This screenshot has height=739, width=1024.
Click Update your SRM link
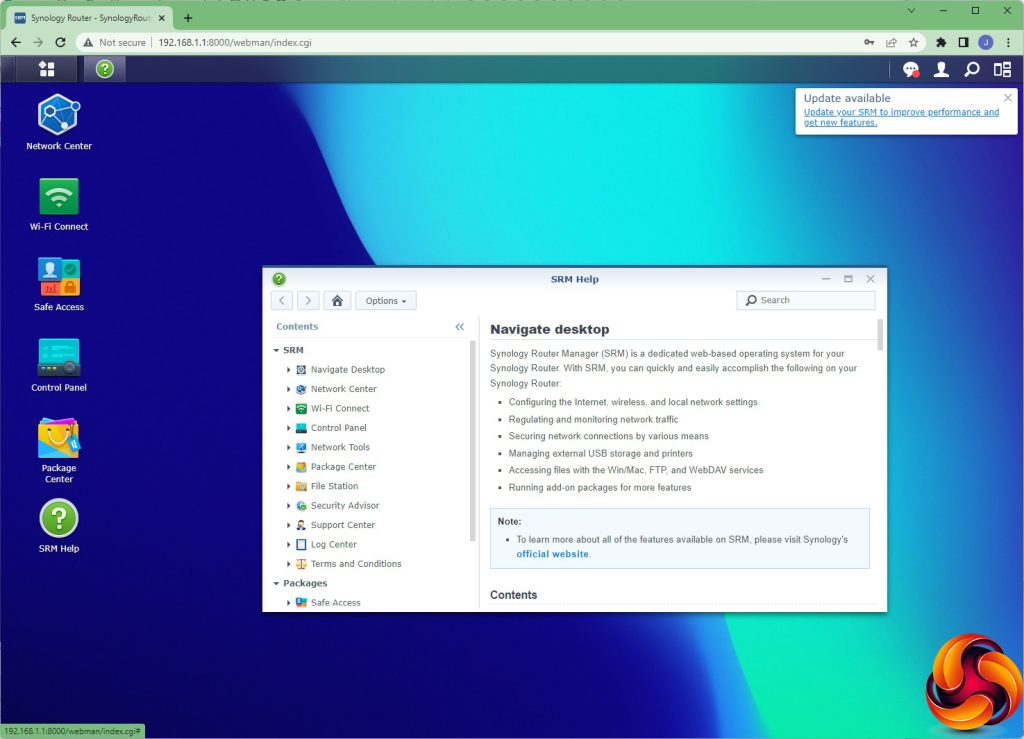tap(901, 118)
